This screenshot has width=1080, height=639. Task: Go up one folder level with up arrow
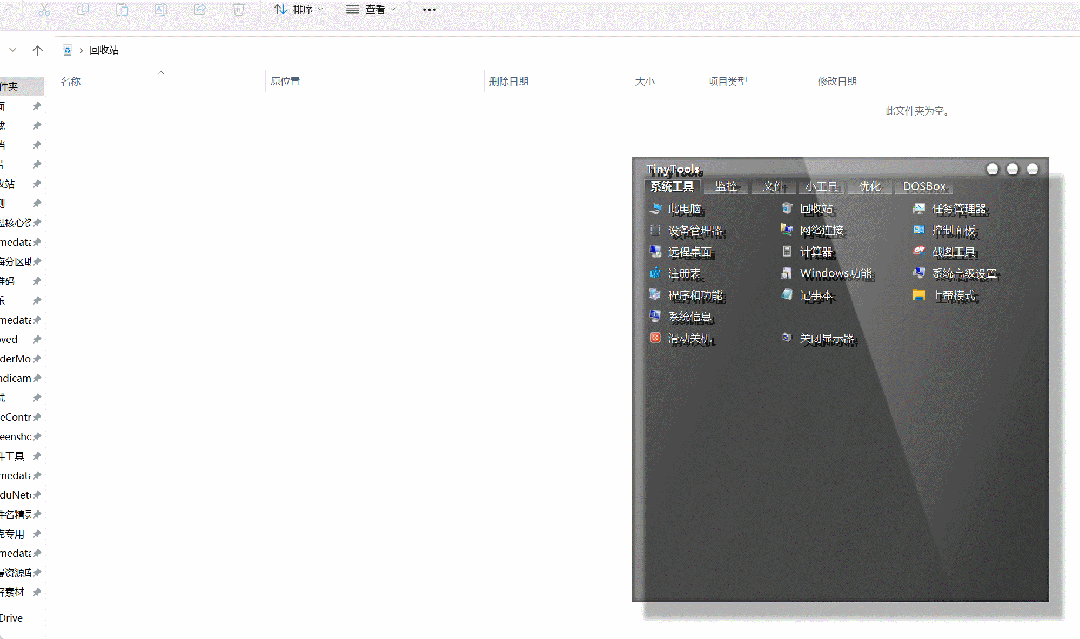[38, 50]
